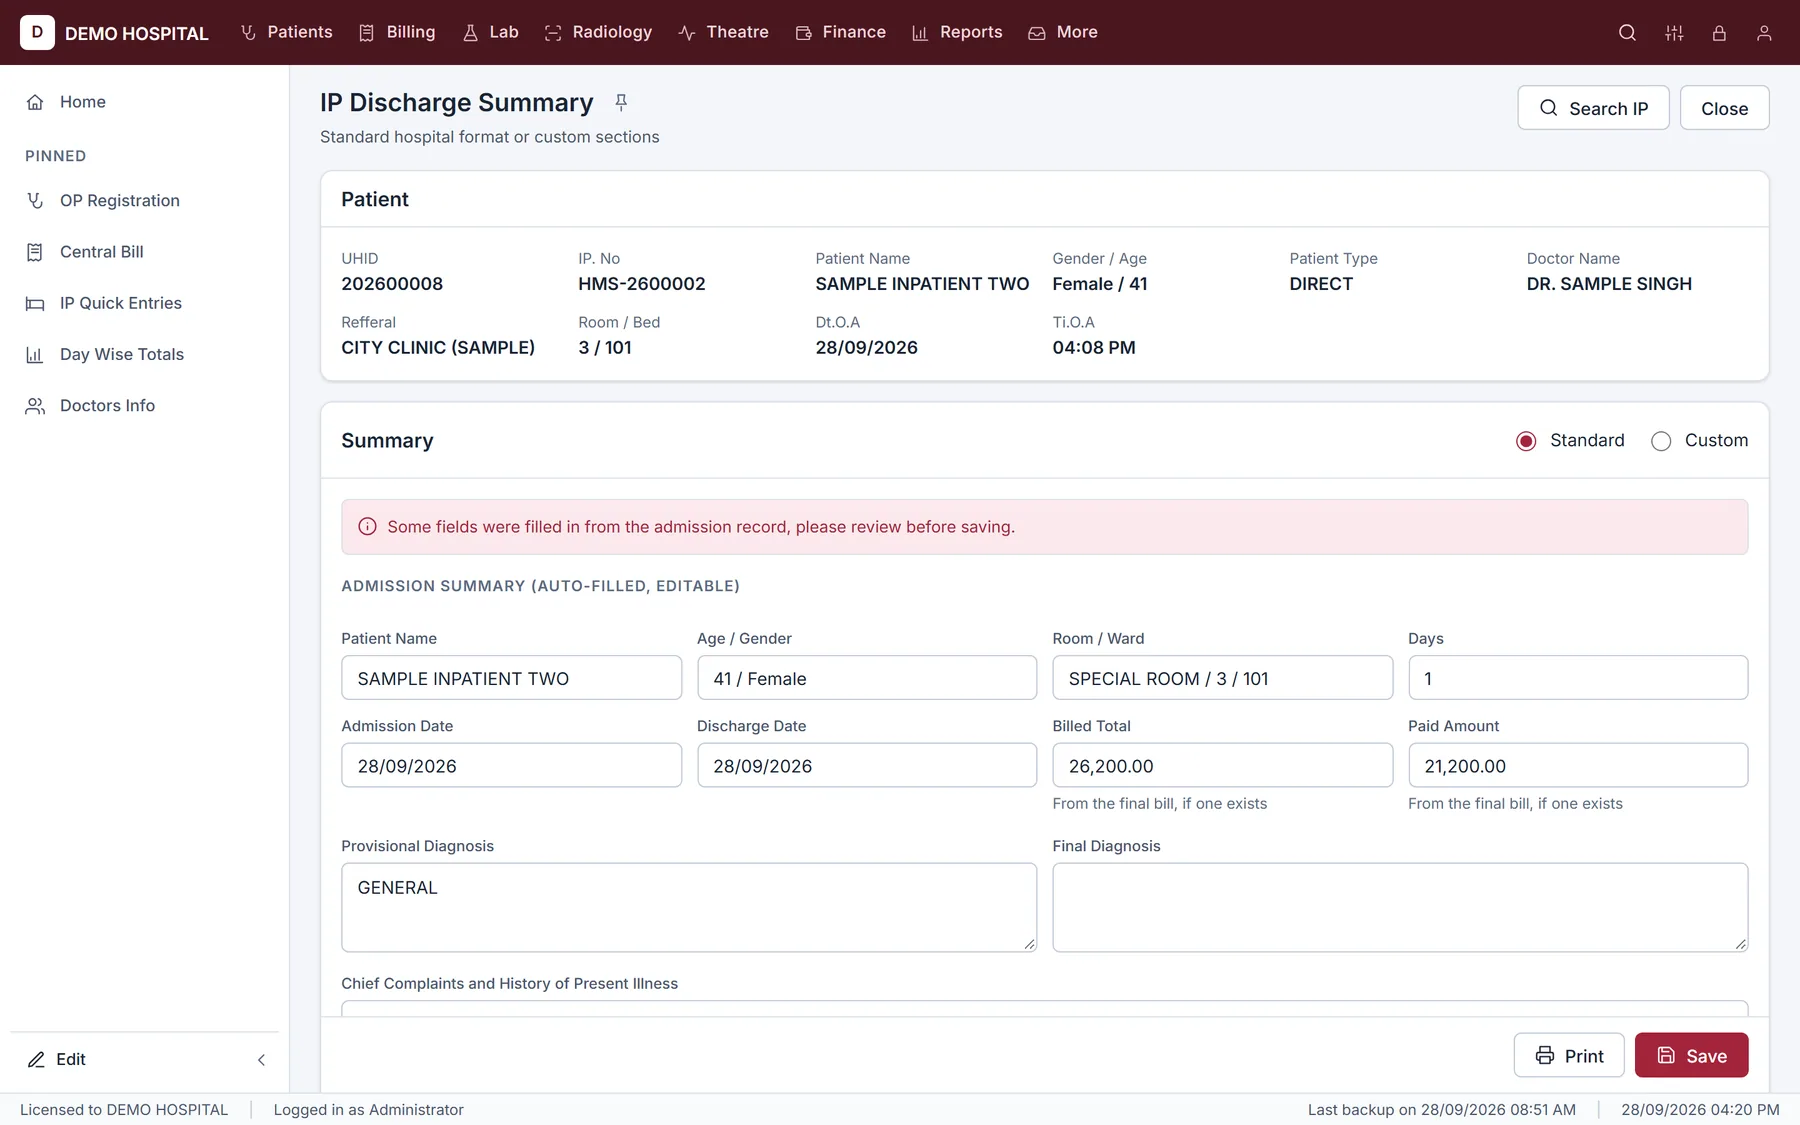Open the Finance menu
Viewport: 1800px width, 1125px height.
840,32
